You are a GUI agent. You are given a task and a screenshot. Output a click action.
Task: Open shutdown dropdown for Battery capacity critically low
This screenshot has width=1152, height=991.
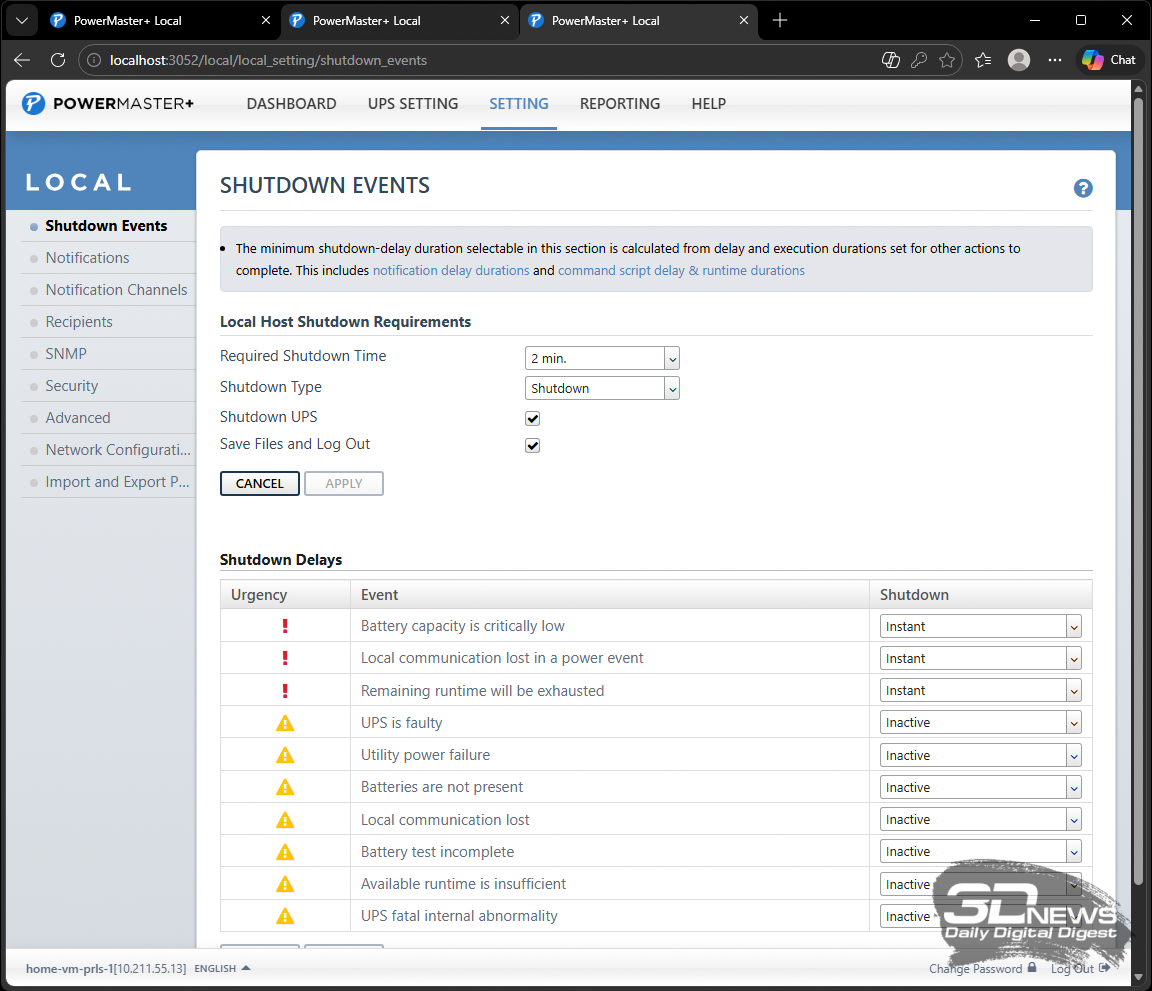[980, 627]
